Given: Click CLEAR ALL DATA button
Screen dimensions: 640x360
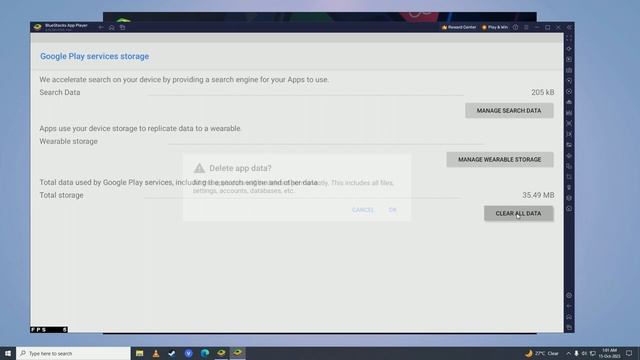Looking at the screenshot, I should pyautogui.click(x=518, y=213).
